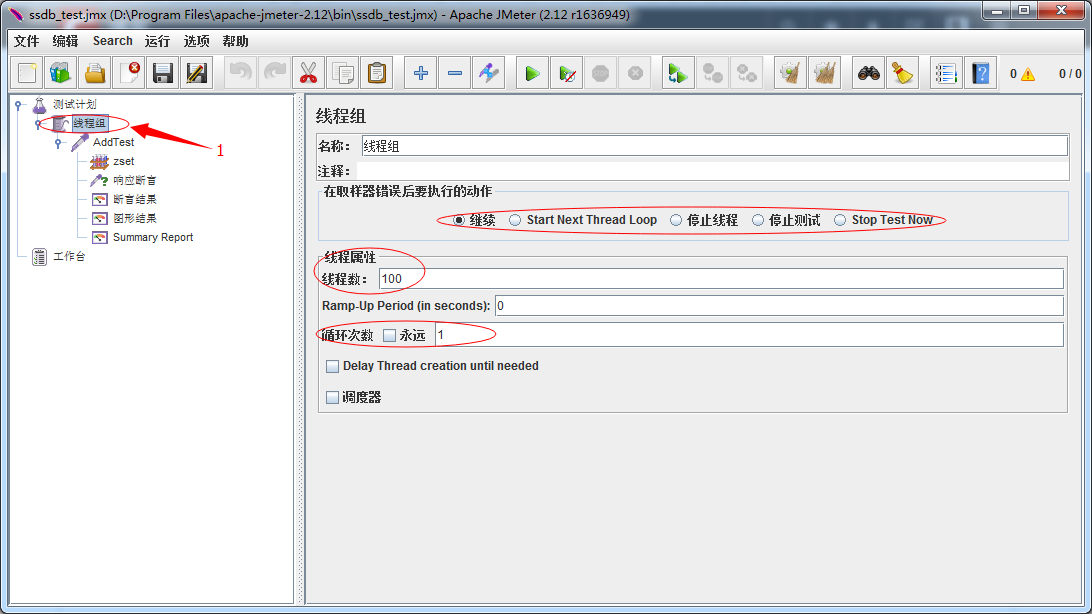The image size is (1092, 614).
Task: Select the 图形结果 tree item
Action: [x=135, y=219]
